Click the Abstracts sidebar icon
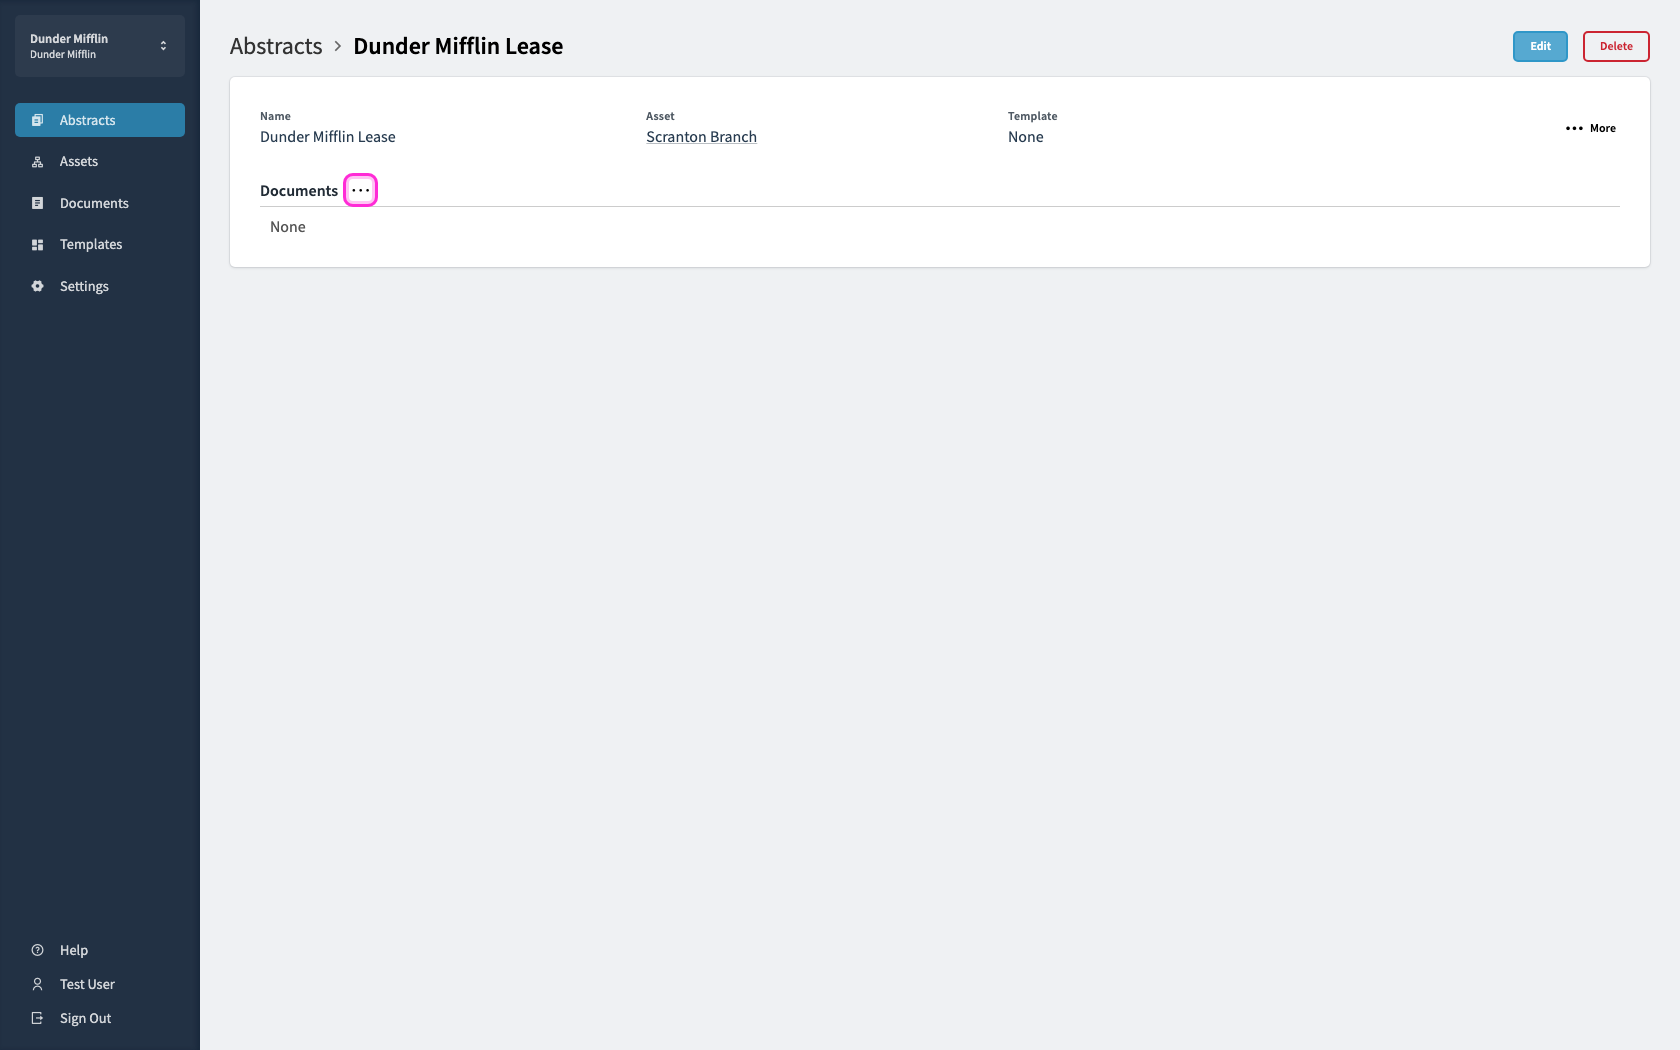This screenshot has width=1680, height=1050. (x=37, y=120)
